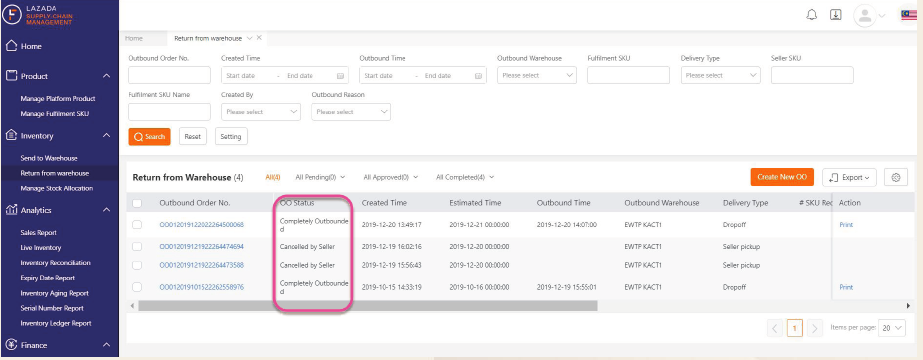Open Manage Platform Product in sidebar
This screenshot has height=360, width=923.
(58, 98)
